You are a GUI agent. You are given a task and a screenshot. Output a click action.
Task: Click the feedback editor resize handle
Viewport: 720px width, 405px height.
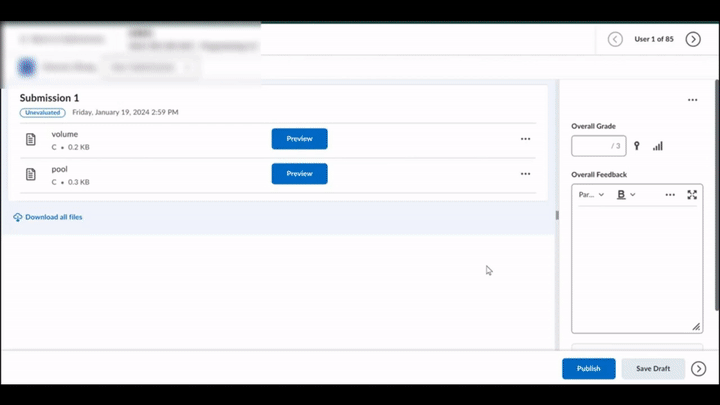[696, 326]
